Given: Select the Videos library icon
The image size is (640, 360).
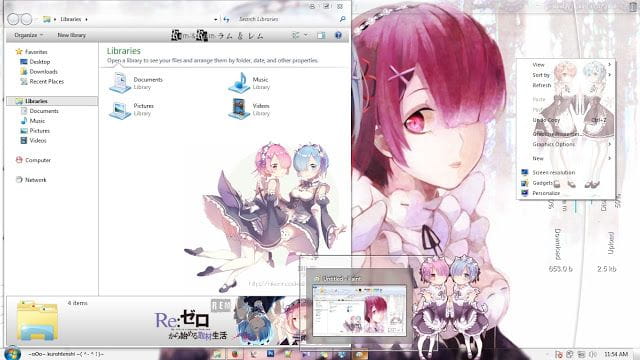Looking at the screenshot, I should (x=239, y=109).
